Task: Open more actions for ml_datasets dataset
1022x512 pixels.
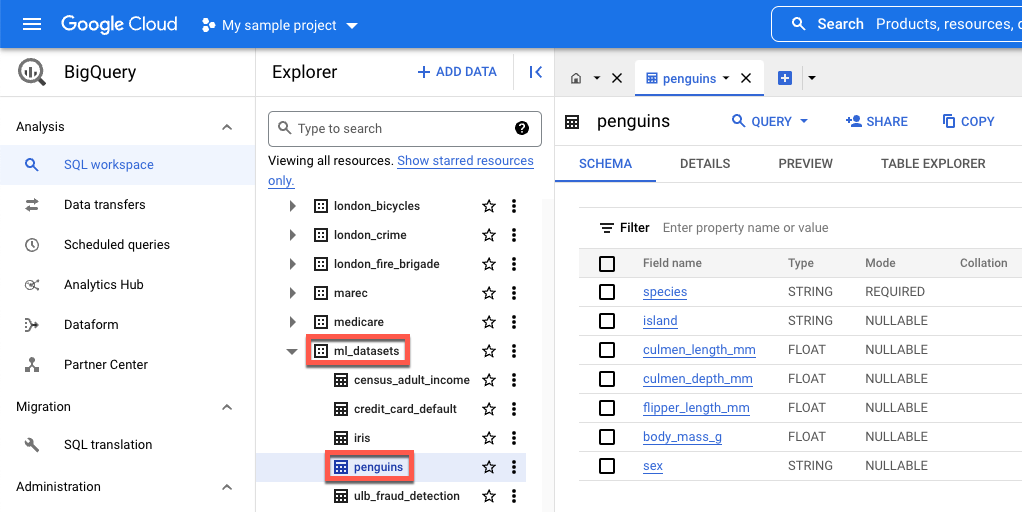Action: click(514, 351)
